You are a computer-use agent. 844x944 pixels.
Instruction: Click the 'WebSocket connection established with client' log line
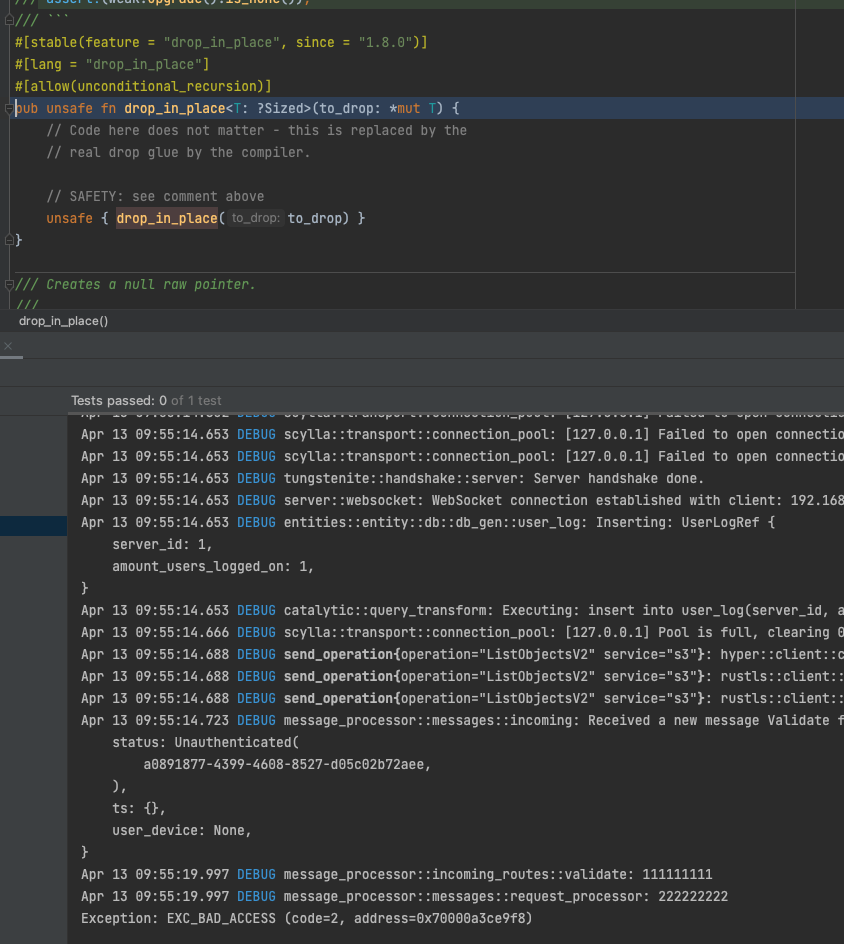tap(462, 500)
